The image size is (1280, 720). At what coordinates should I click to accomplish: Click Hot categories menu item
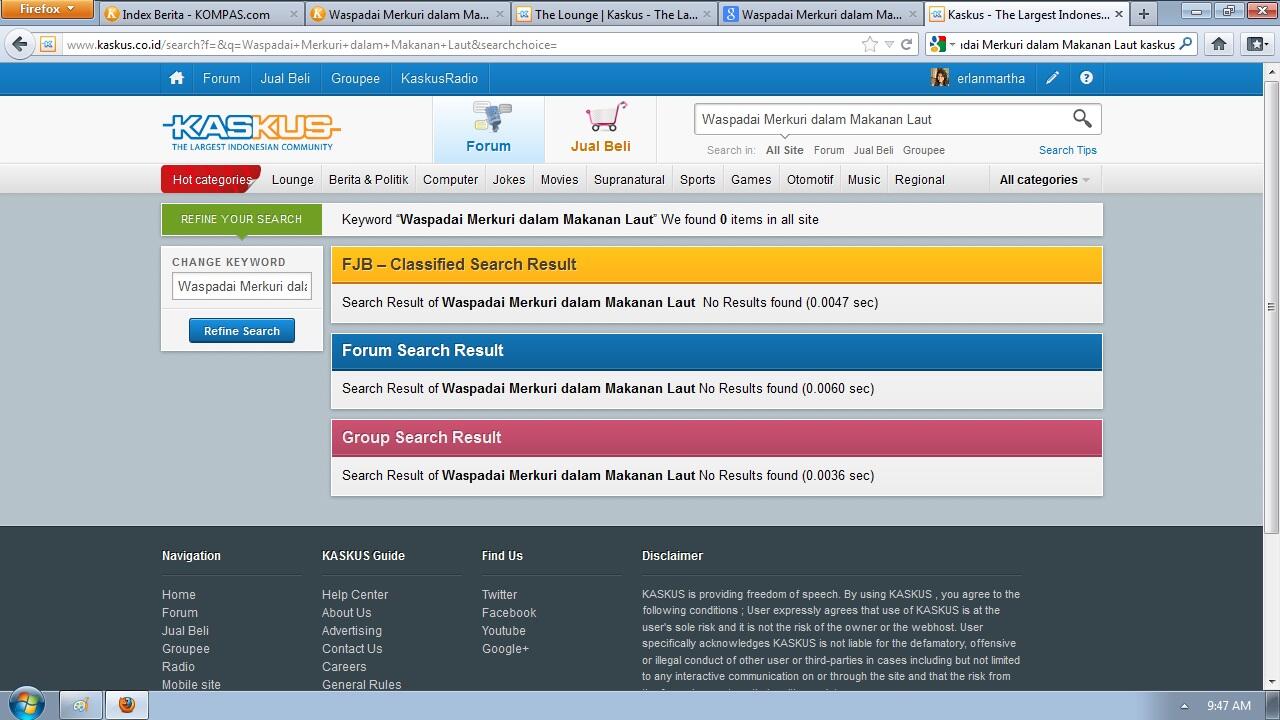211,180
